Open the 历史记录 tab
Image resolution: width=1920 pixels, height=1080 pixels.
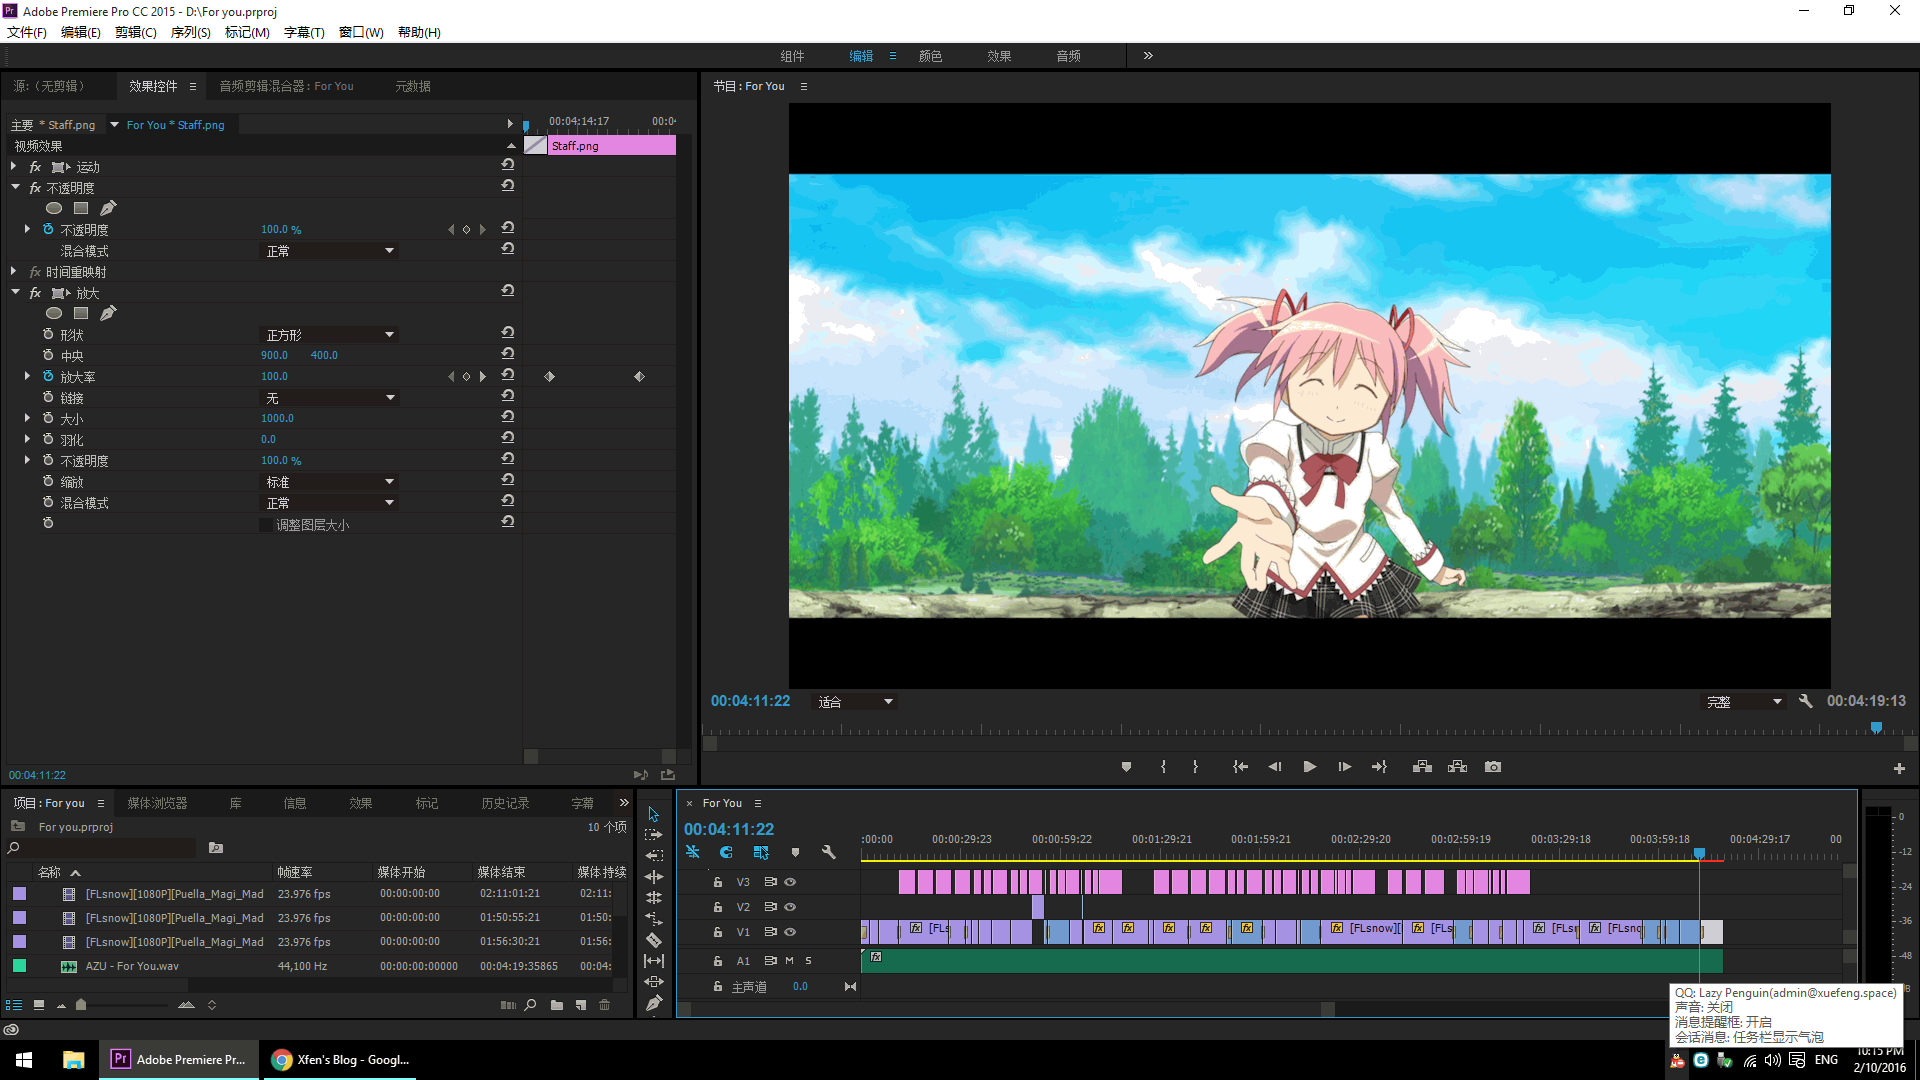pos(505,803)
